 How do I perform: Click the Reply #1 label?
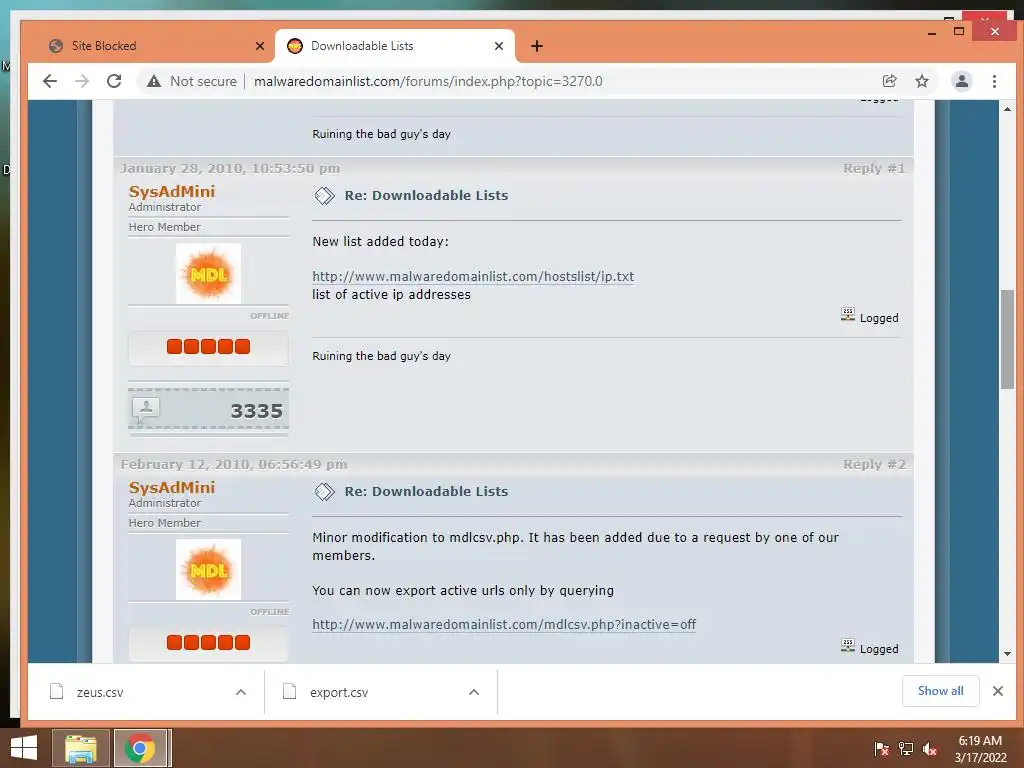[x=874, y=168]
